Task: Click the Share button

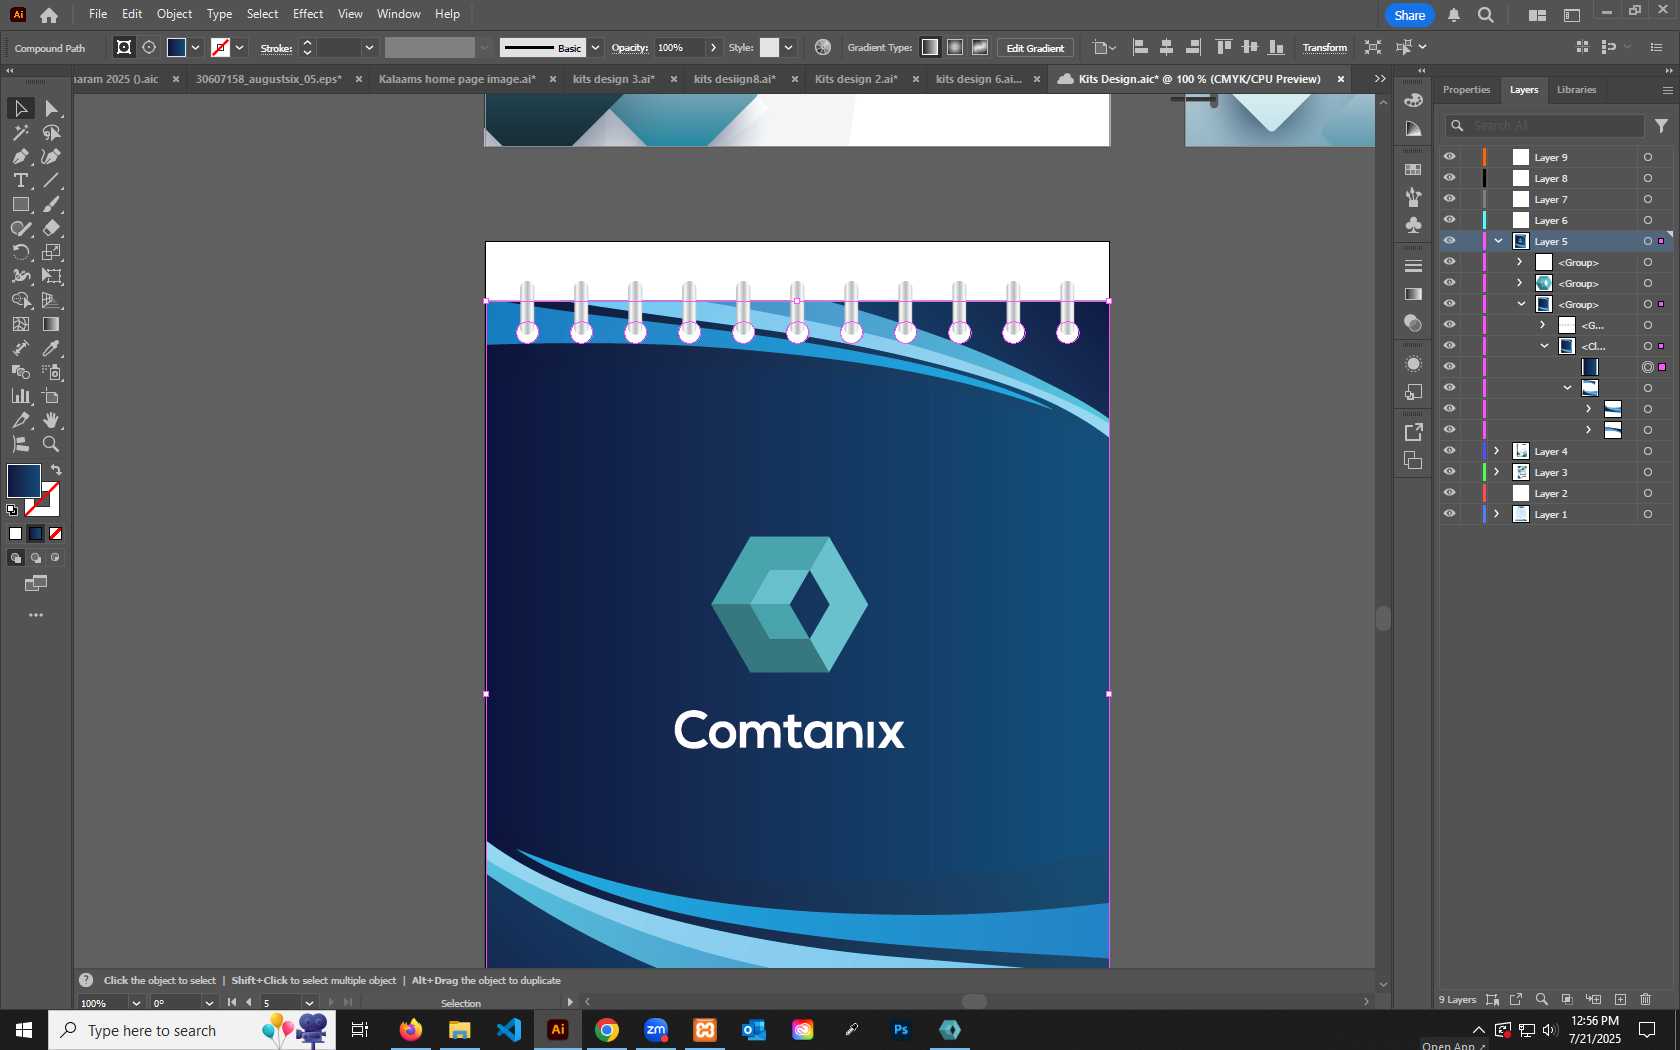Action: point(1410,15)
